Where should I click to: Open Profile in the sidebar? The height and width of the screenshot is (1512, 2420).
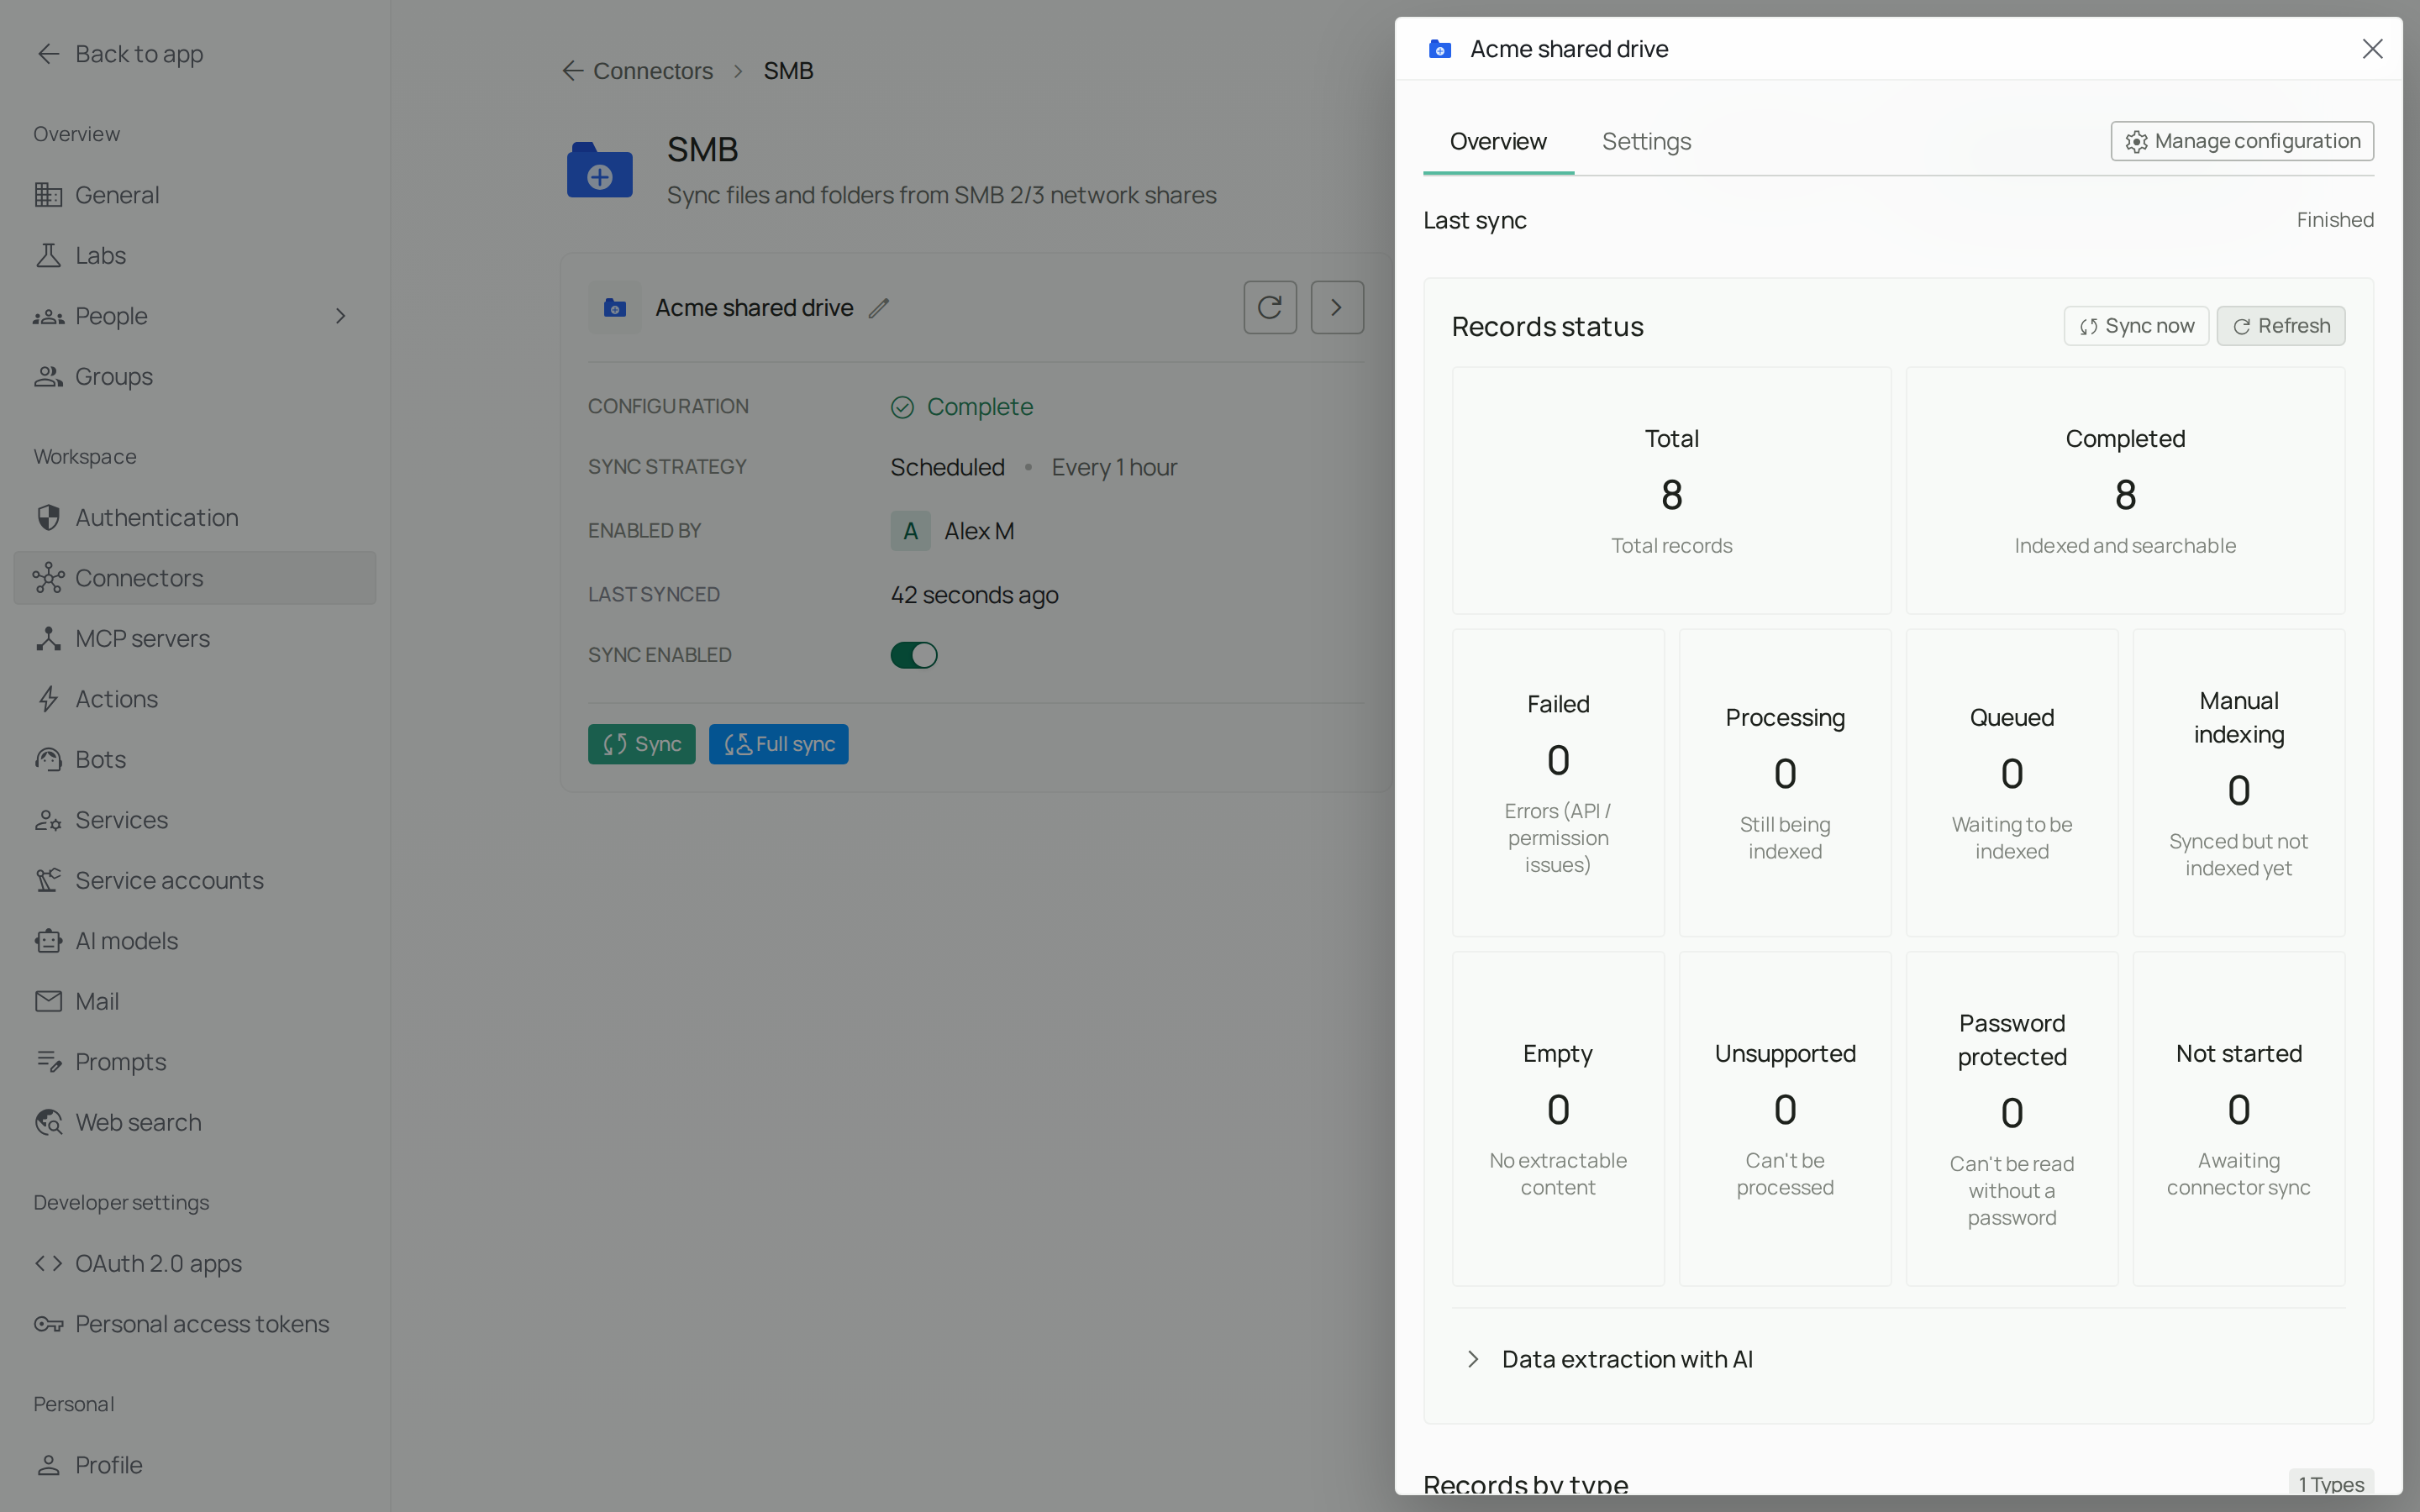pyautogui.click(x=195, y=1465)
